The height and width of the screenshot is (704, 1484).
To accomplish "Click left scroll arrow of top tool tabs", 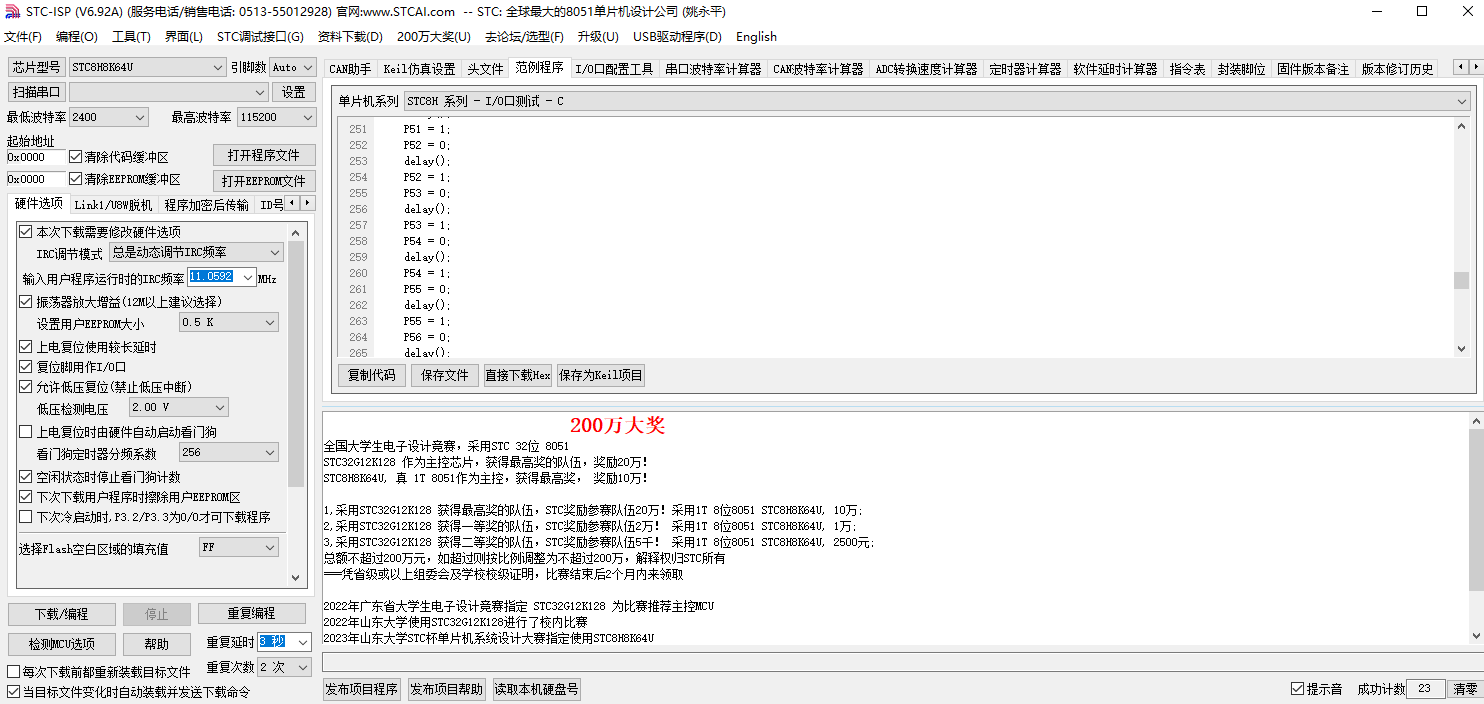I will pos(1460,67).
